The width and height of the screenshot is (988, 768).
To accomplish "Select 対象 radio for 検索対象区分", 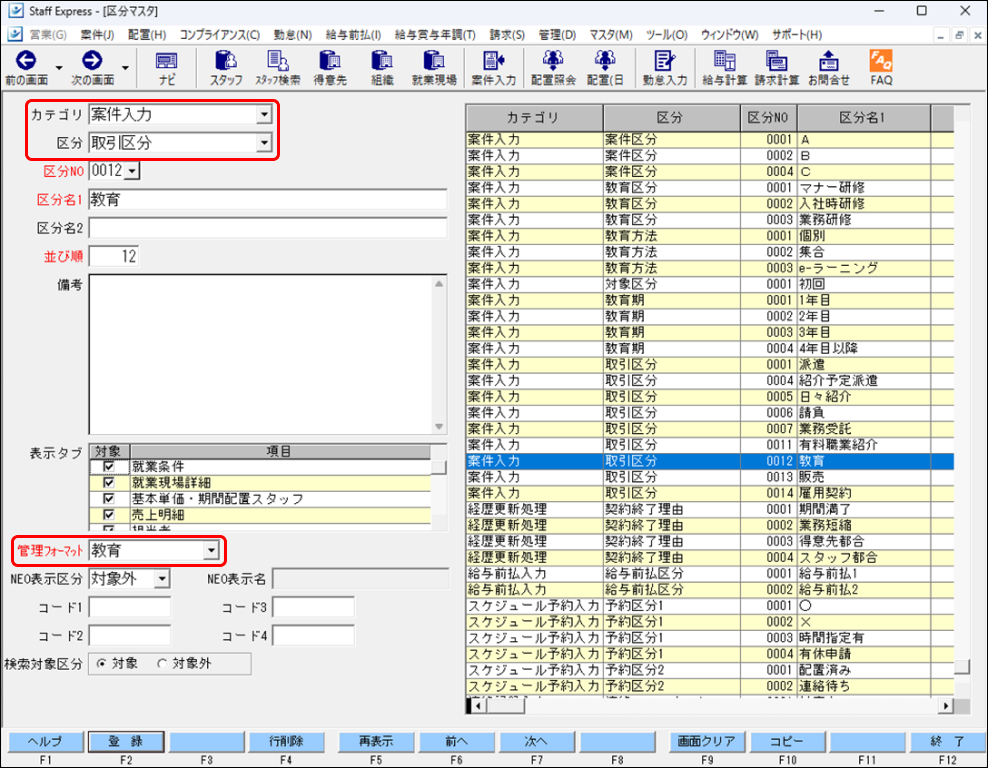I will tap(101, 663).
